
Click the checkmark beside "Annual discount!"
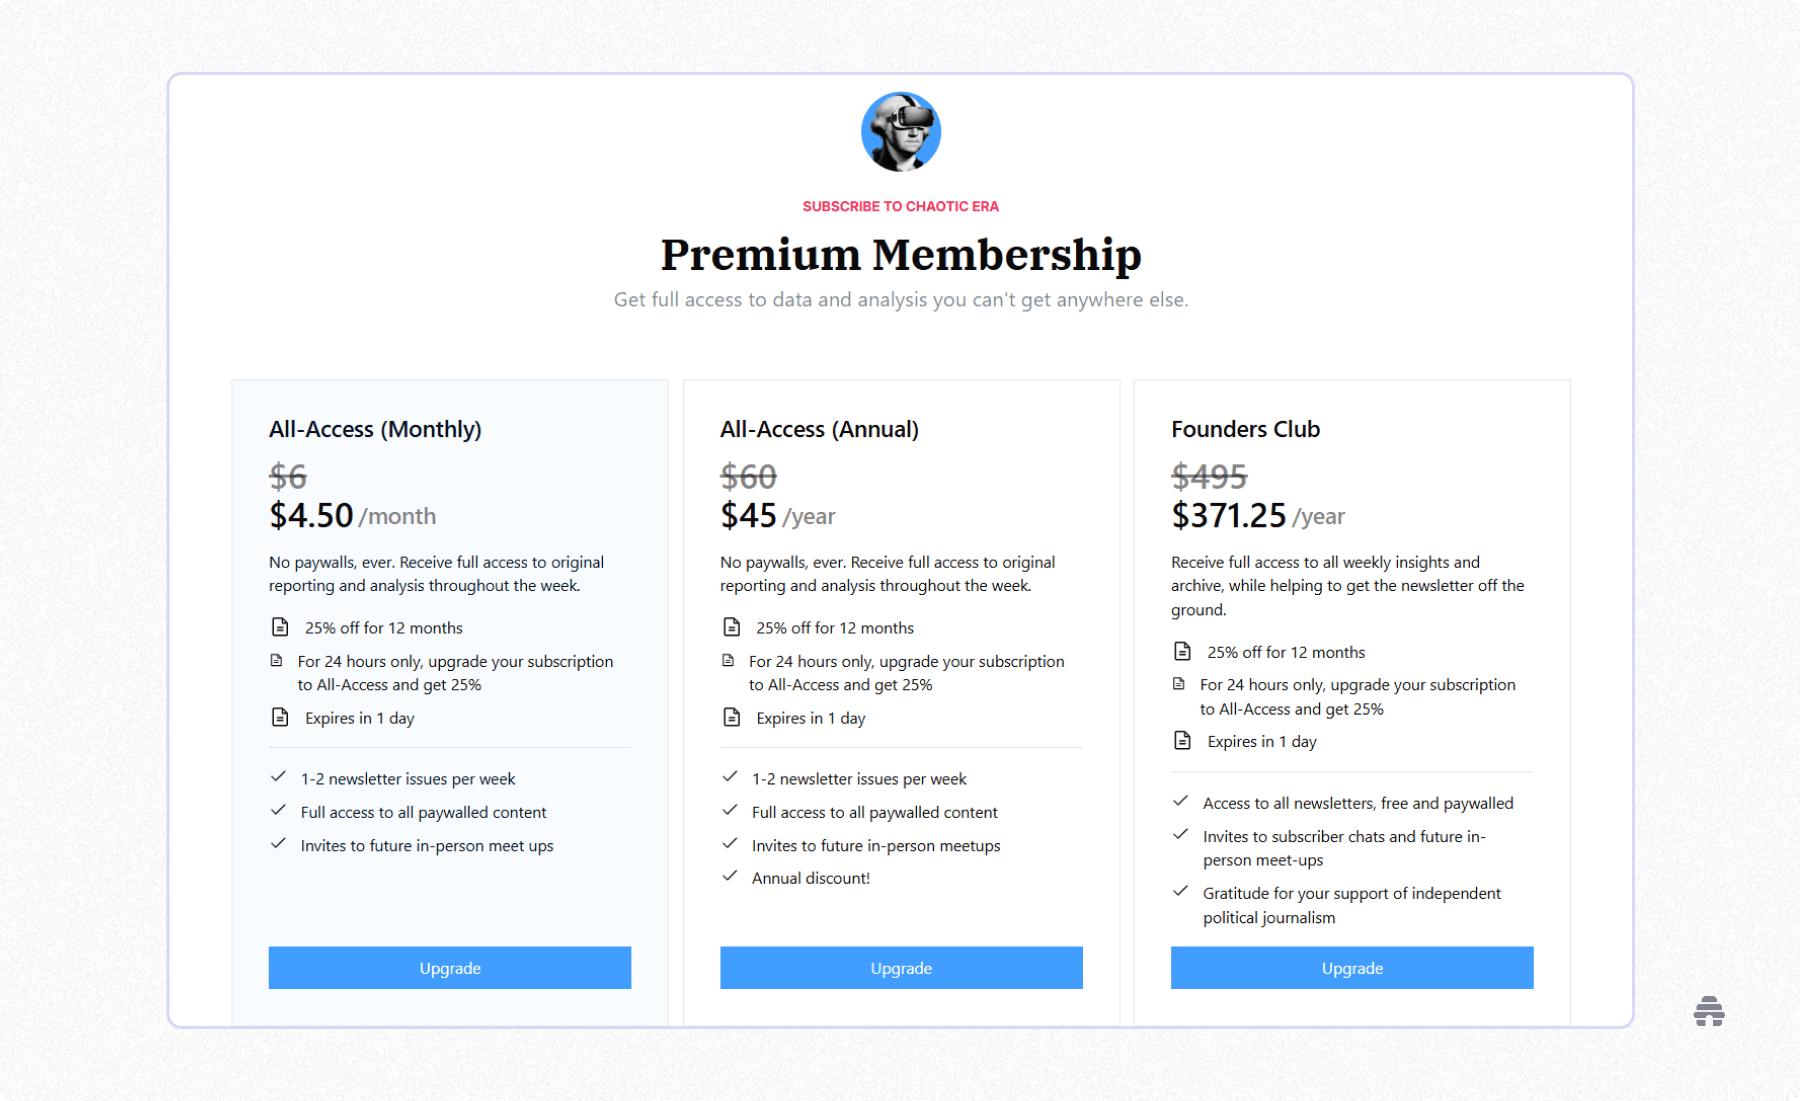[729, 876]
